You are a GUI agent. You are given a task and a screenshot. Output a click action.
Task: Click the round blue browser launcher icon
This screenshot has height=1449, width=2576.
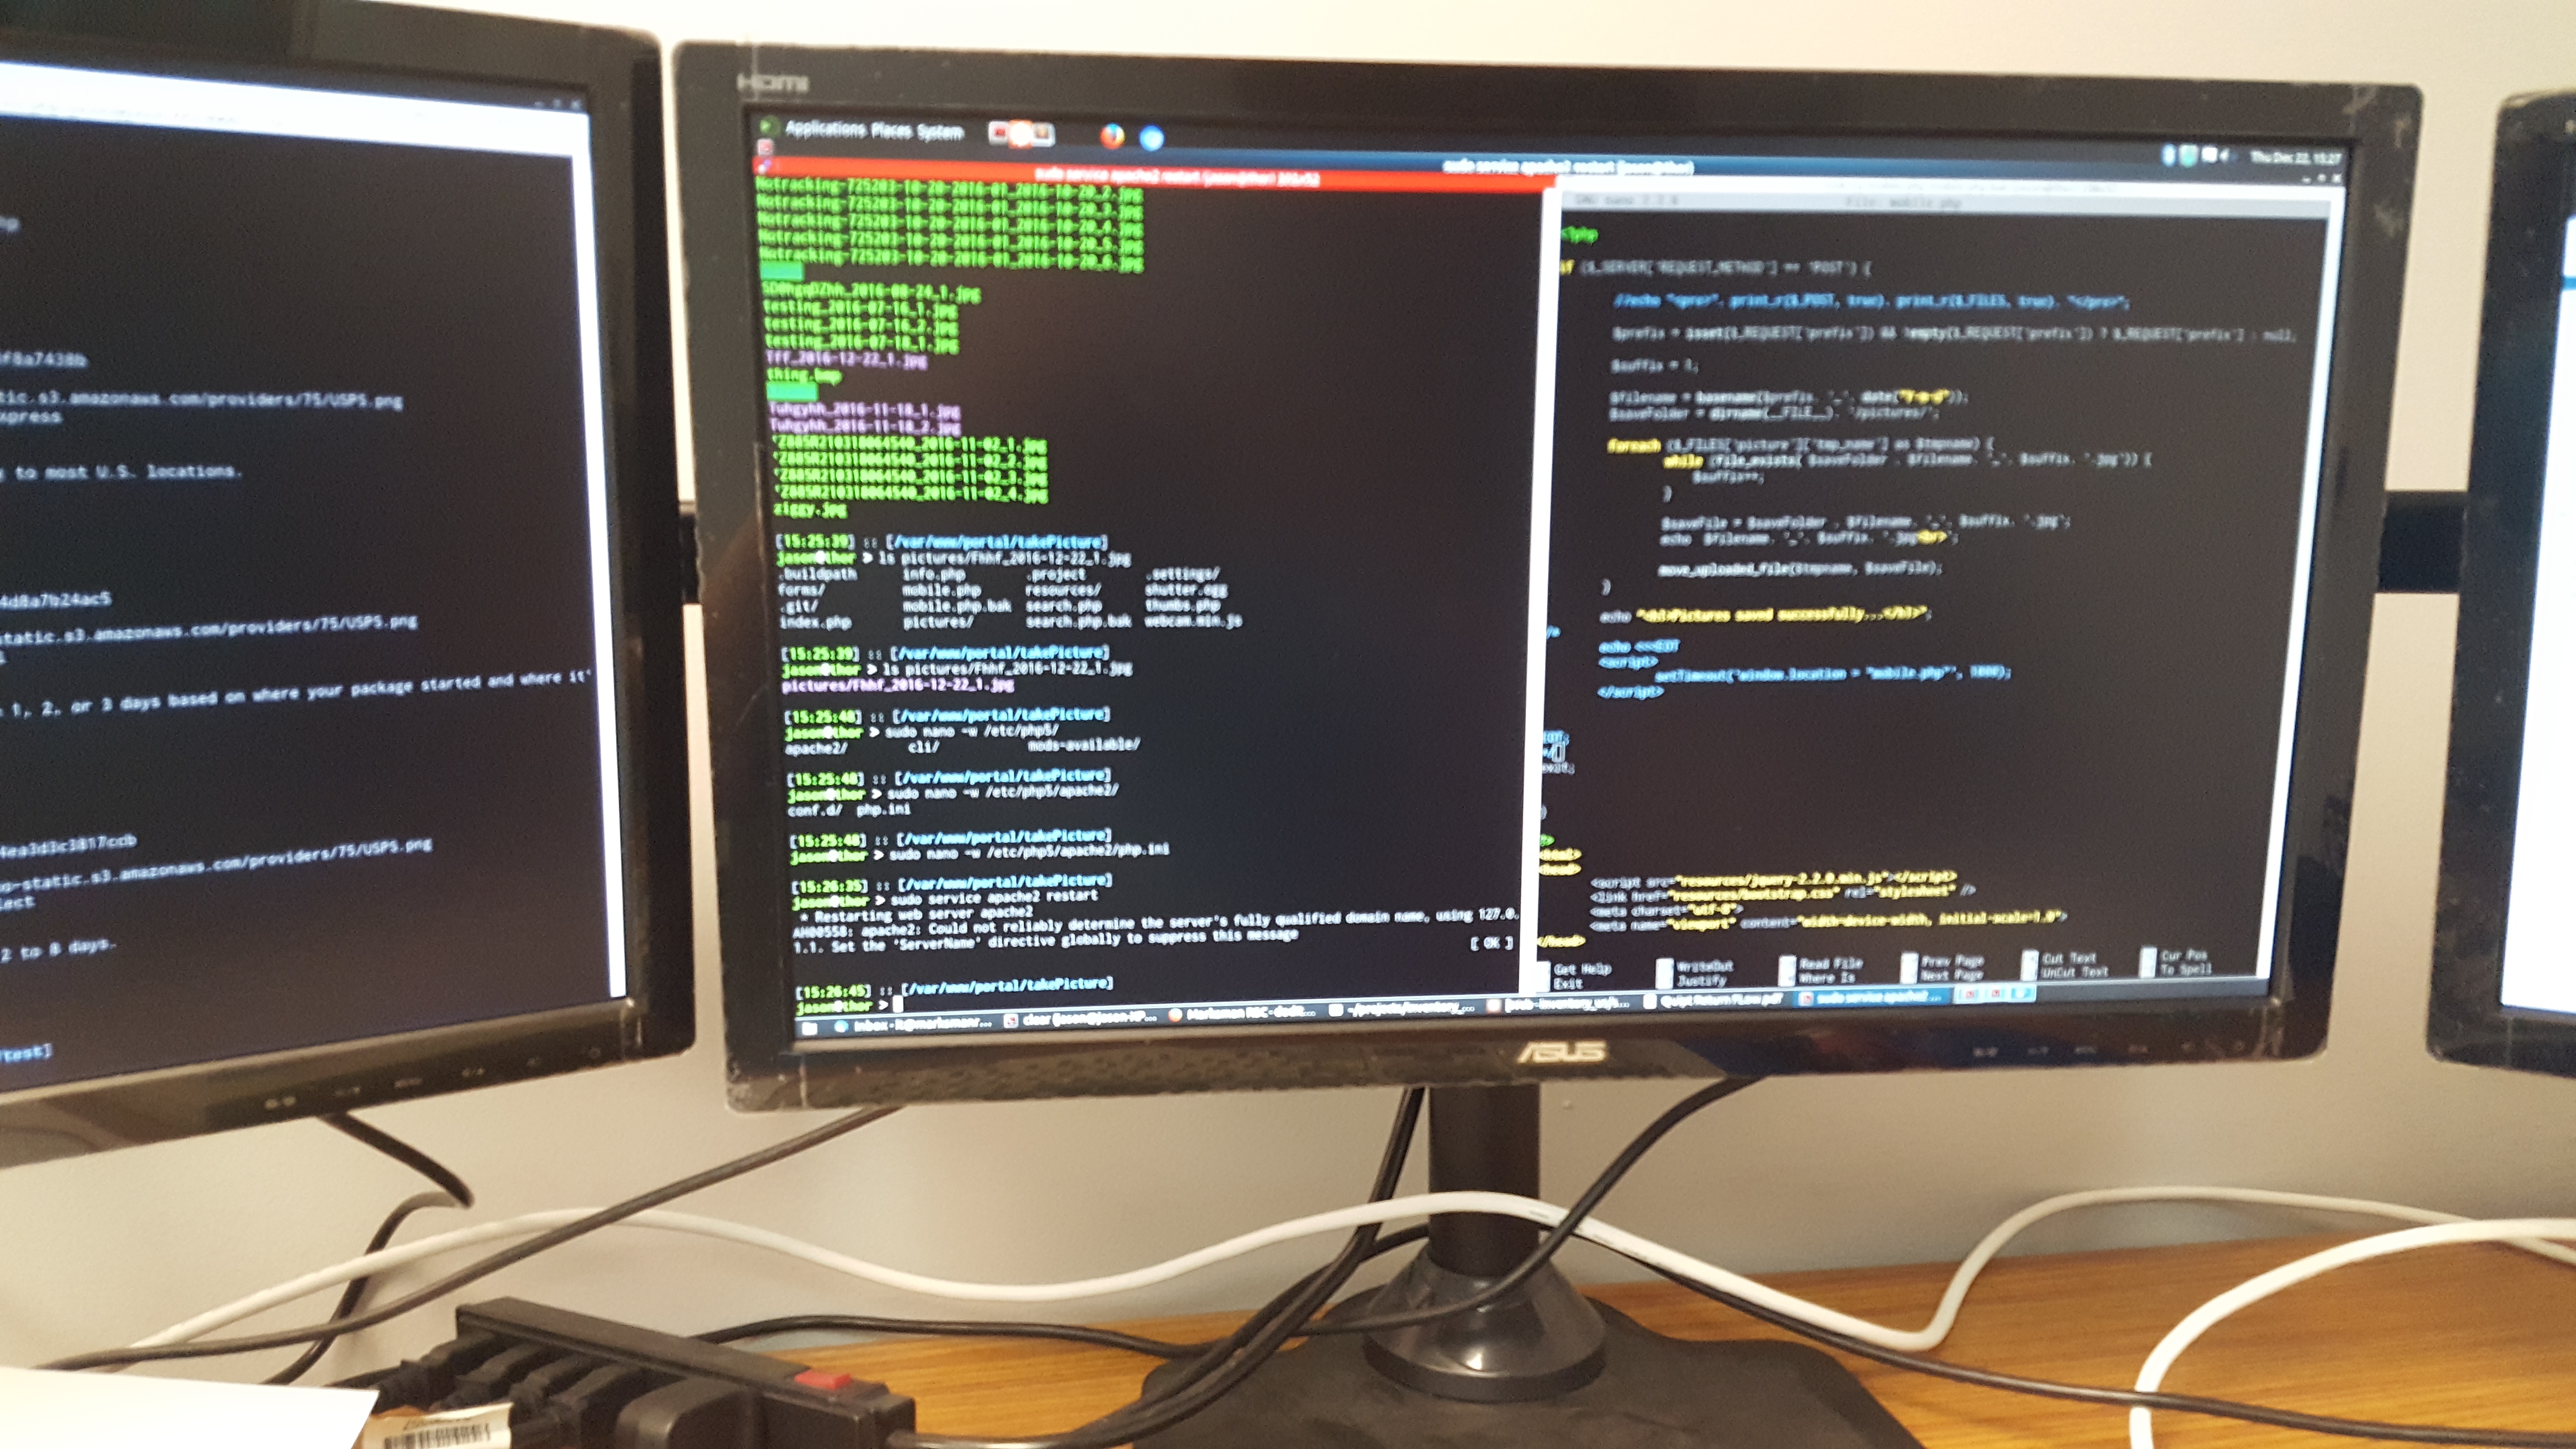[x=1152, y=138]
